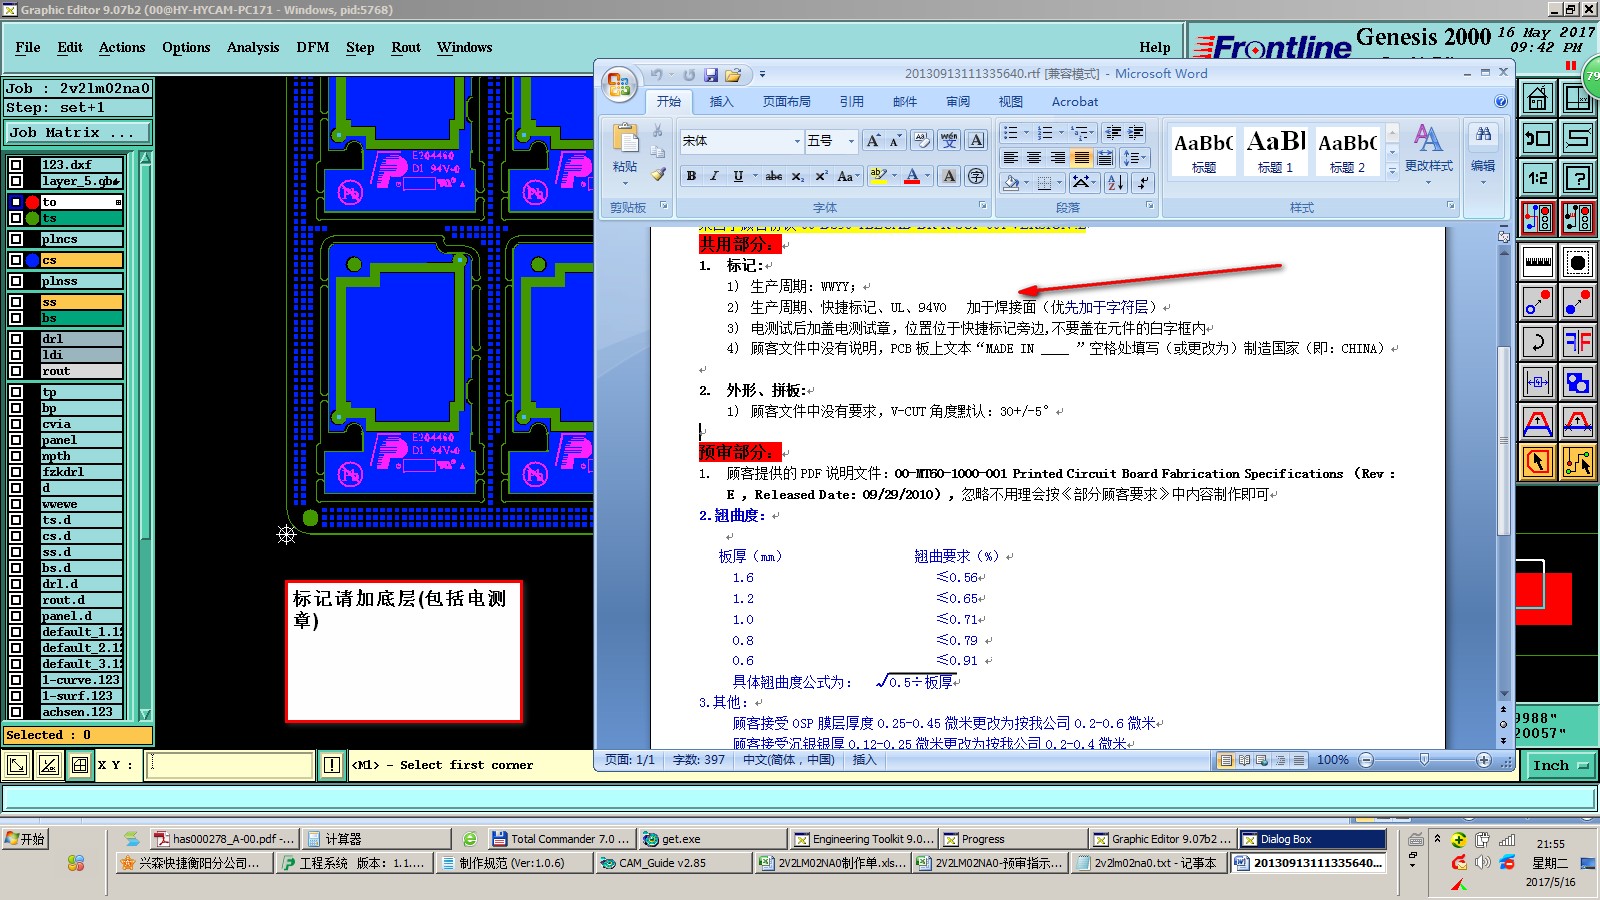Click the Format Painter brush icon in Word

[657, 174]
